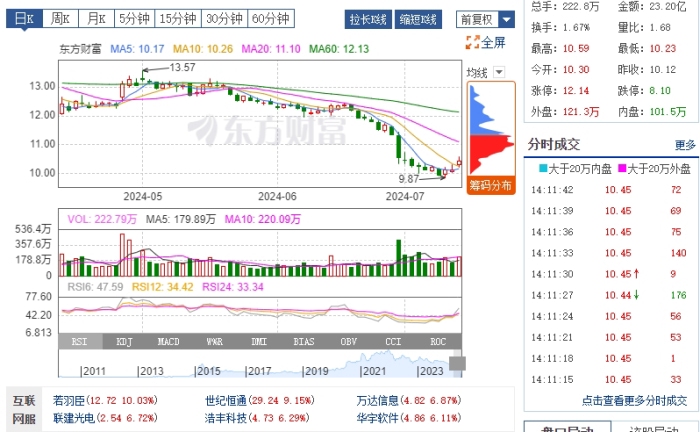Open the 5分钟 chart tab

coord(134,19)
